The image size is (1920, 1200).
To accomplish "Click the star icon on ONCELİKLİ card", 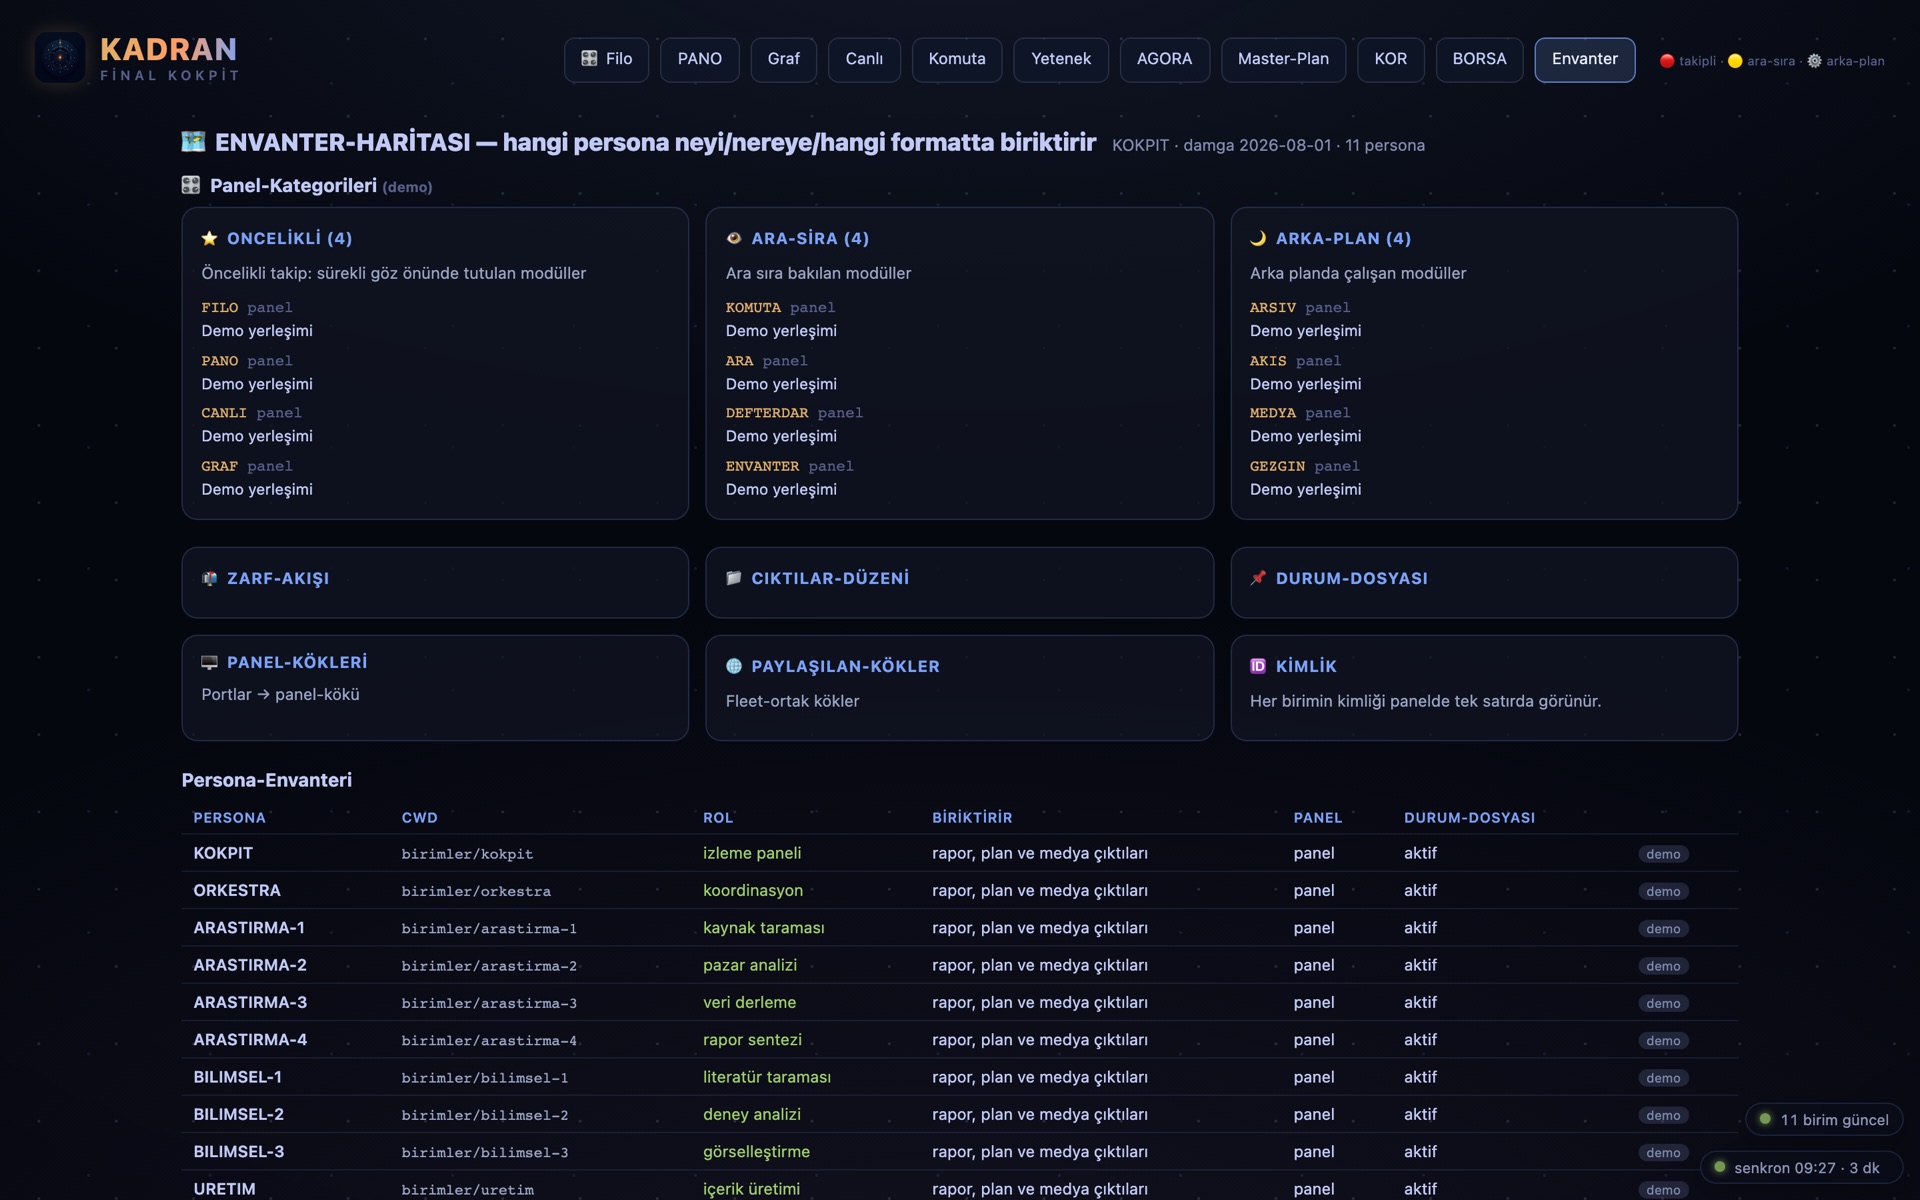I will [209, 238].
